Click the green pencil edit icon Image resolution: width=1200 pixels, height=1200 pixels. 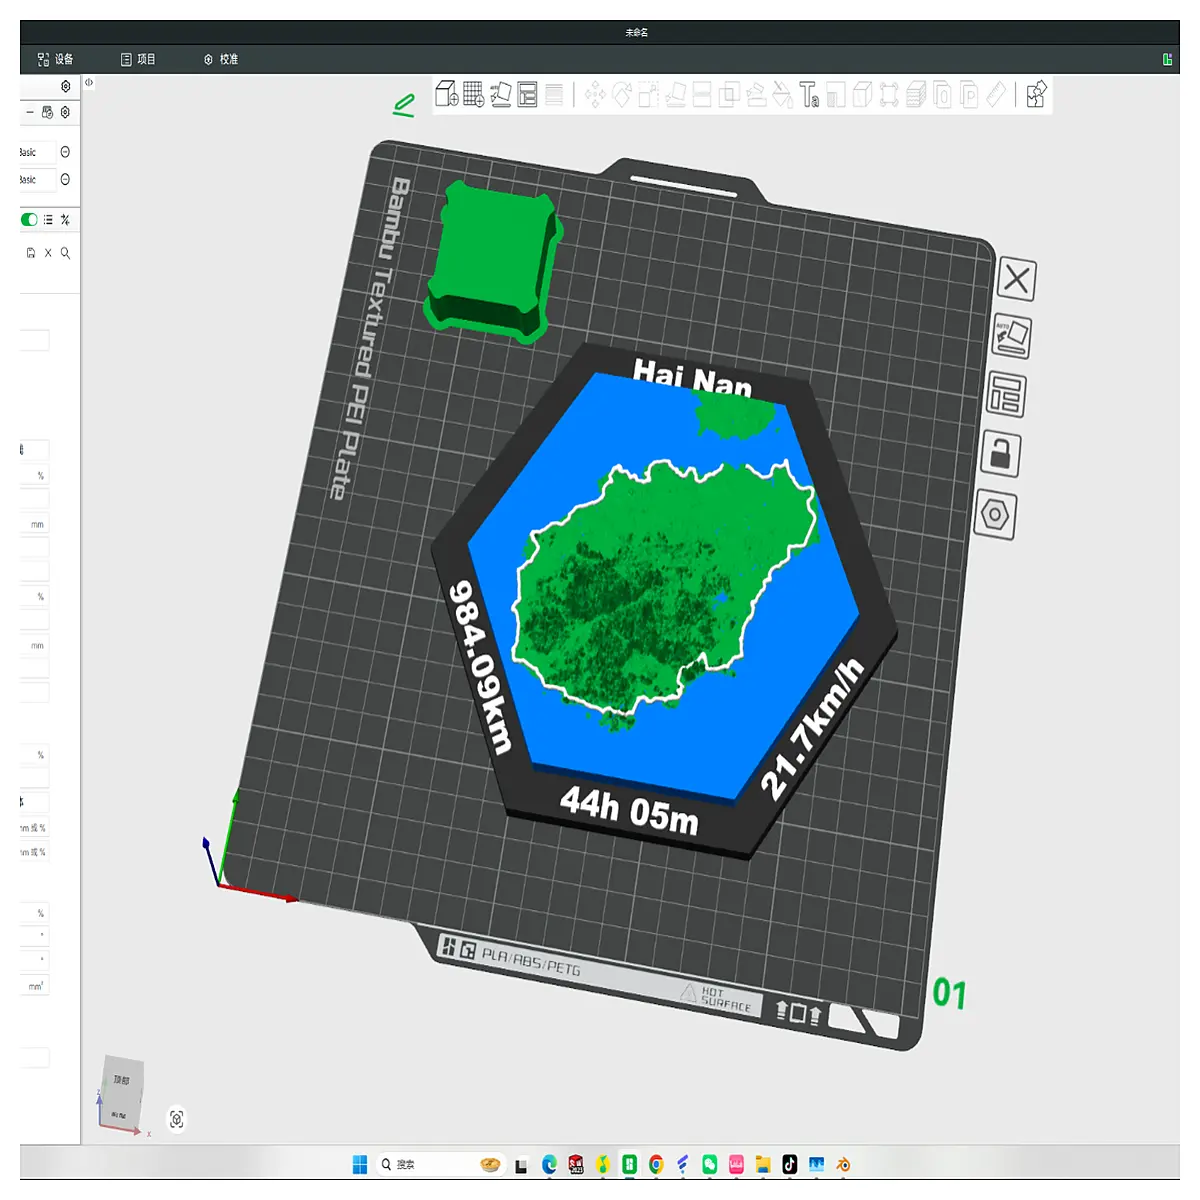[x=404, y=105]
